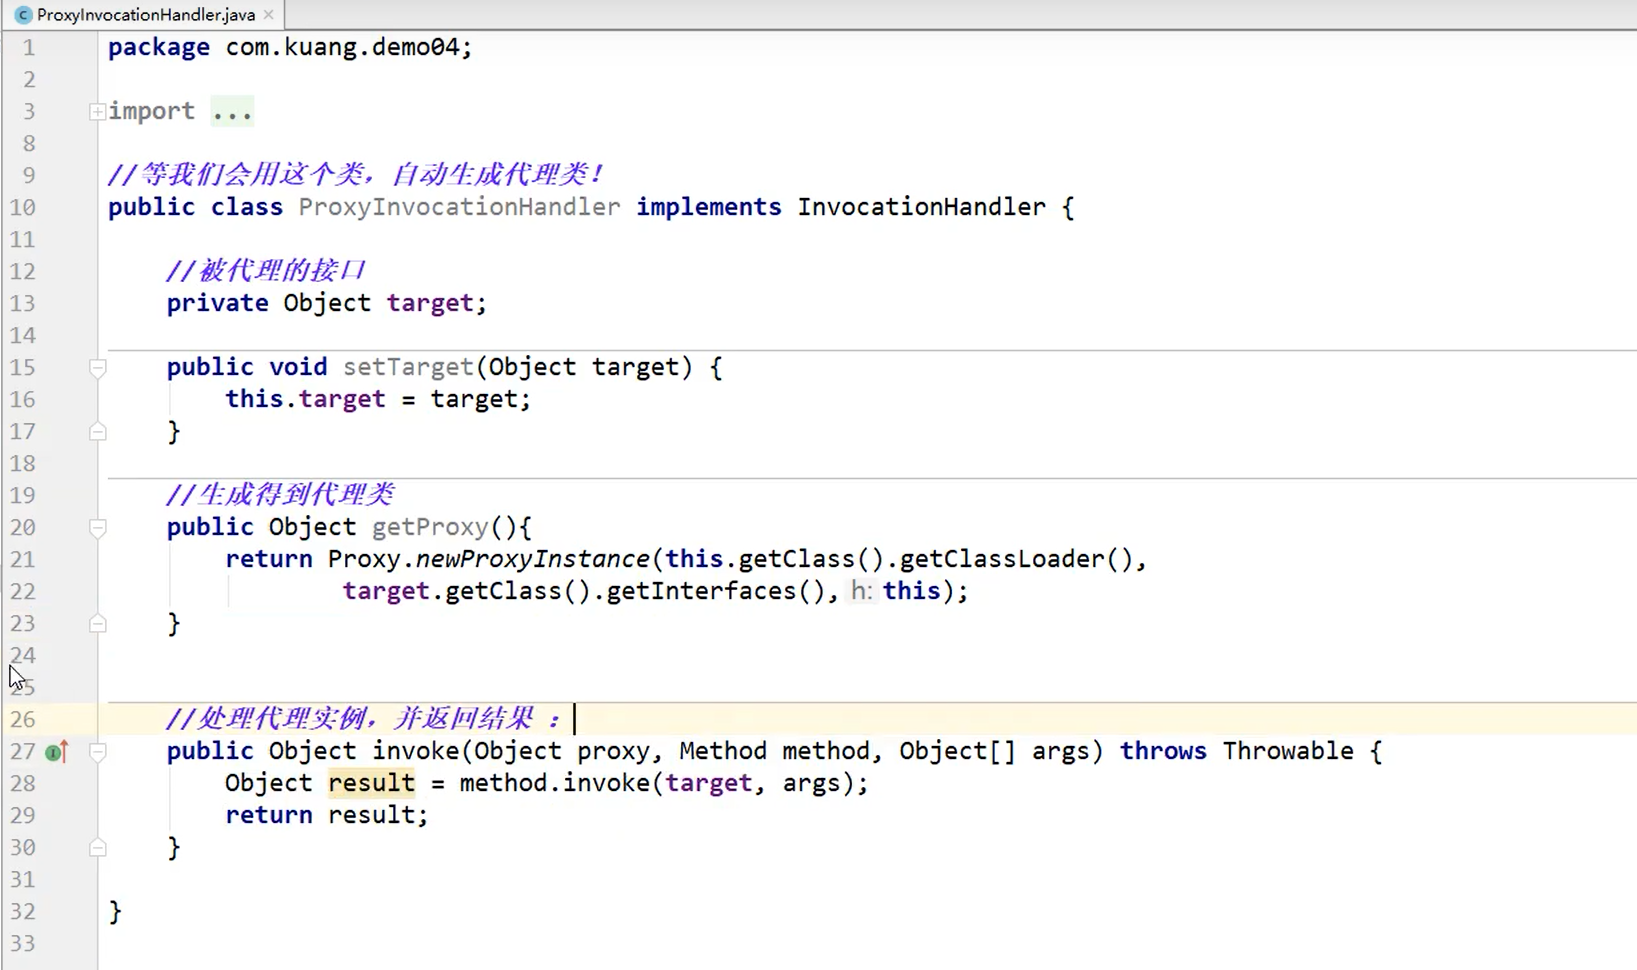The width and height of the screenshot is (1637, 970).
Task: Click the comment //被代理的接口
Action: (266, 270)
